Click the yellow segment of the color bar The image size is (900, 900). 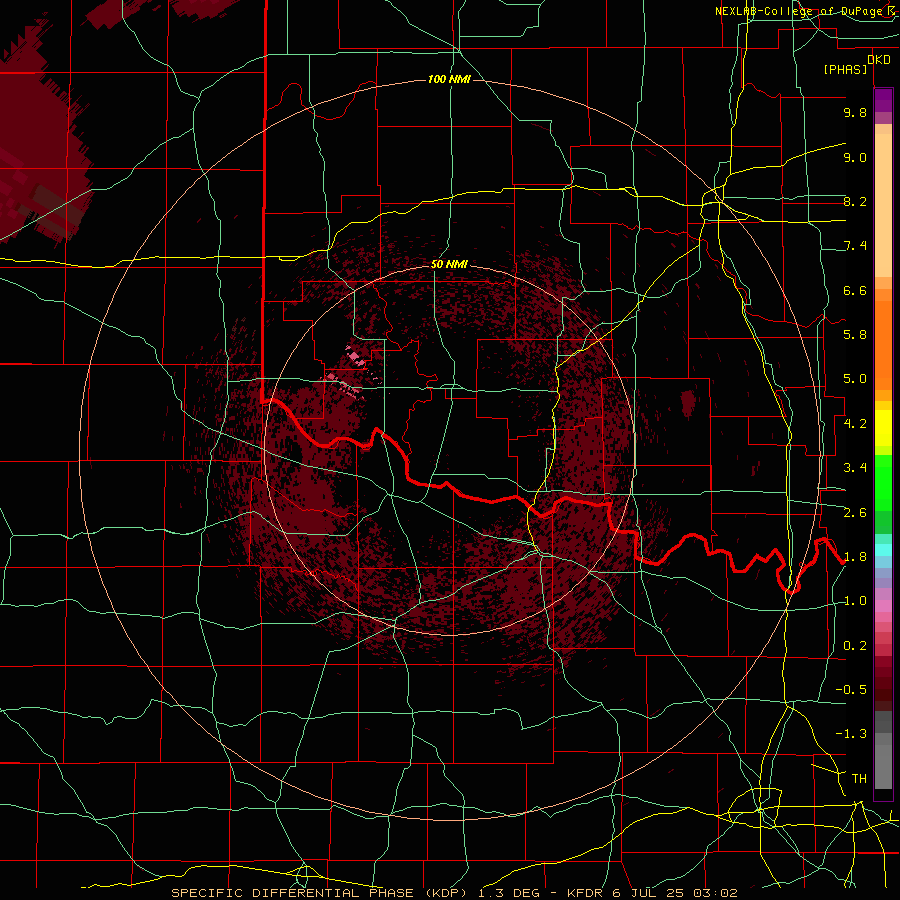tap(883, 428)
